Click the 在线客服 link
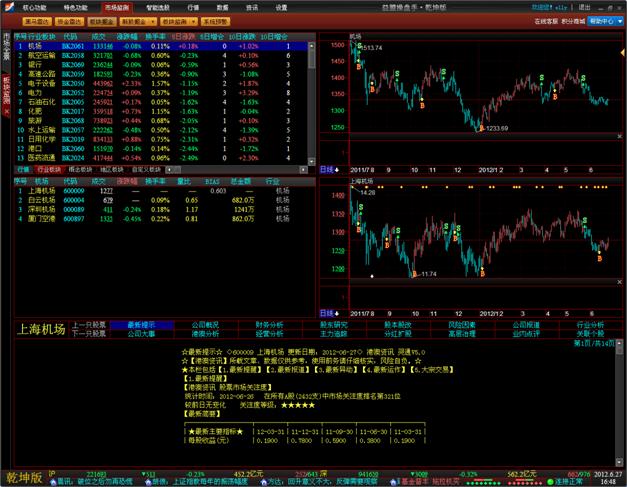The height and width of the screenshot is (487, 627). click(x=546, y=21)
